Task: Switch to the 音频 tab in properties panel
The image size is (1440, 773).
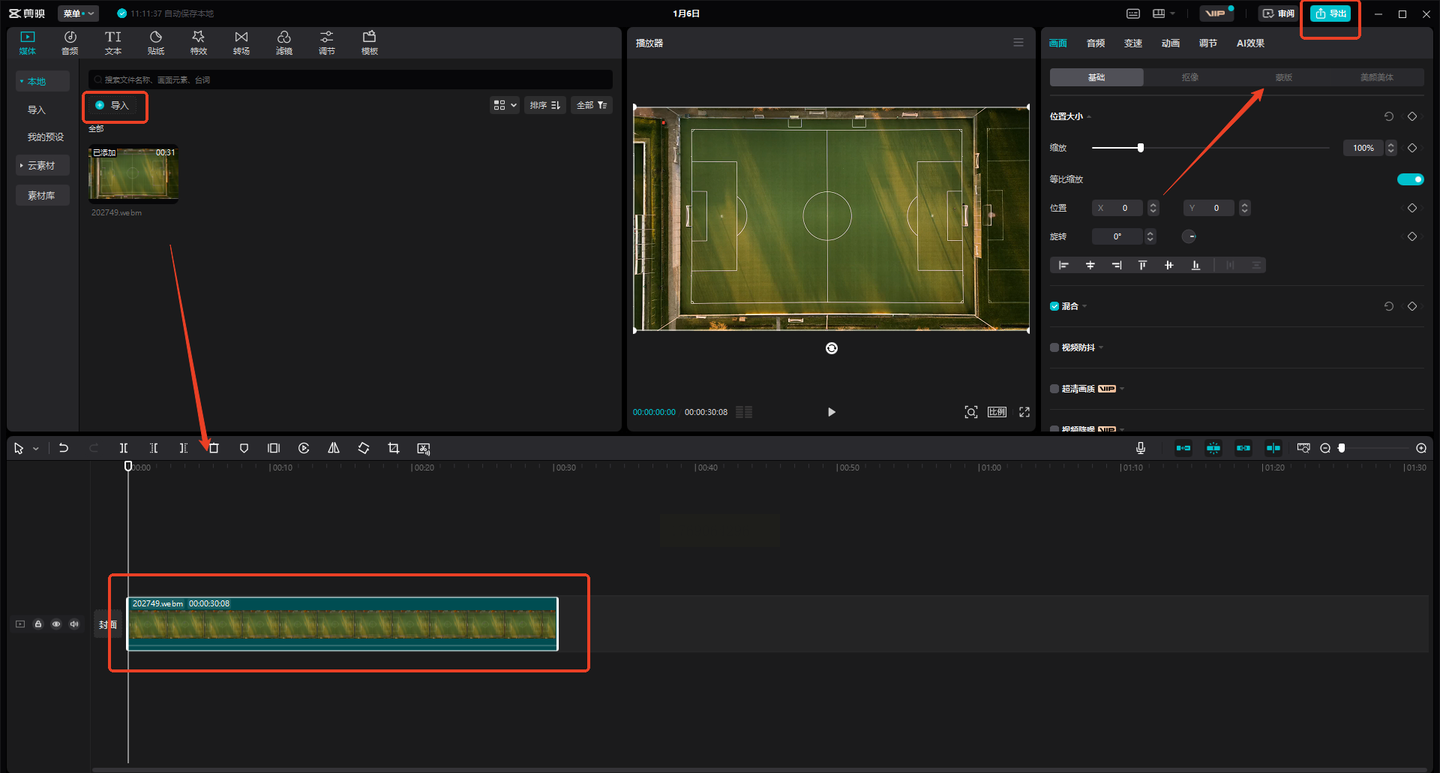Action: pos(1096,43)
